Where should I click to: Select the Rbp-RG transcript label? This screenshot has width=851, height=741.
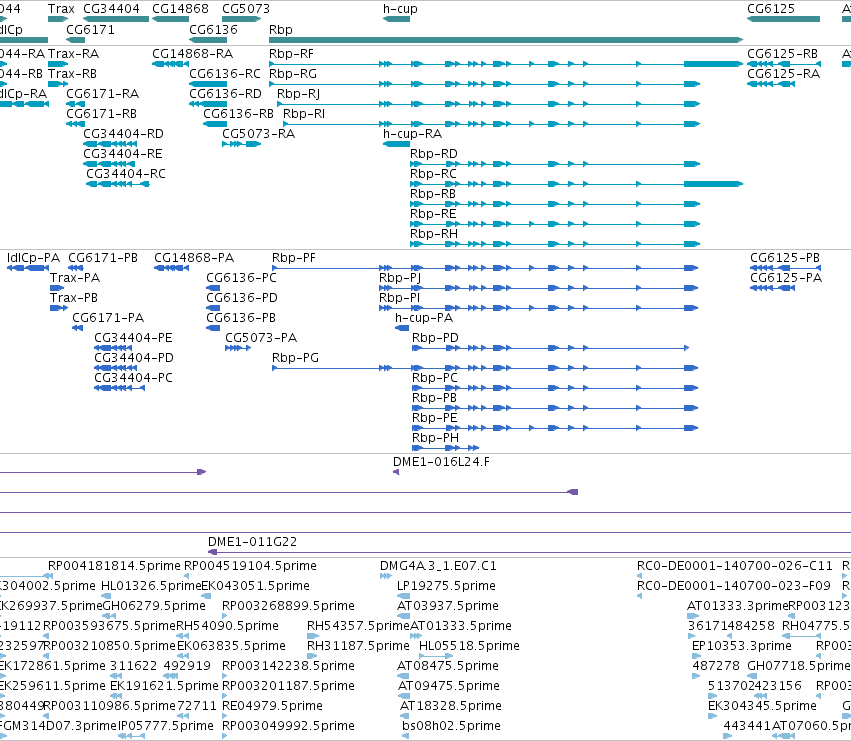click(x=293, y=74)
